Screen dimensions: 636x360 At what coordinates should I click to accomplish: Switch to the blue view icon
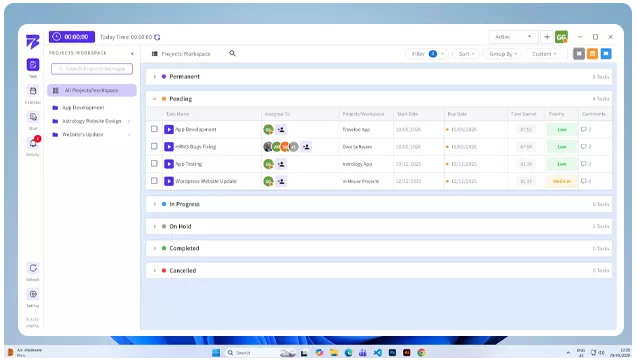click(x=606, y=54)
